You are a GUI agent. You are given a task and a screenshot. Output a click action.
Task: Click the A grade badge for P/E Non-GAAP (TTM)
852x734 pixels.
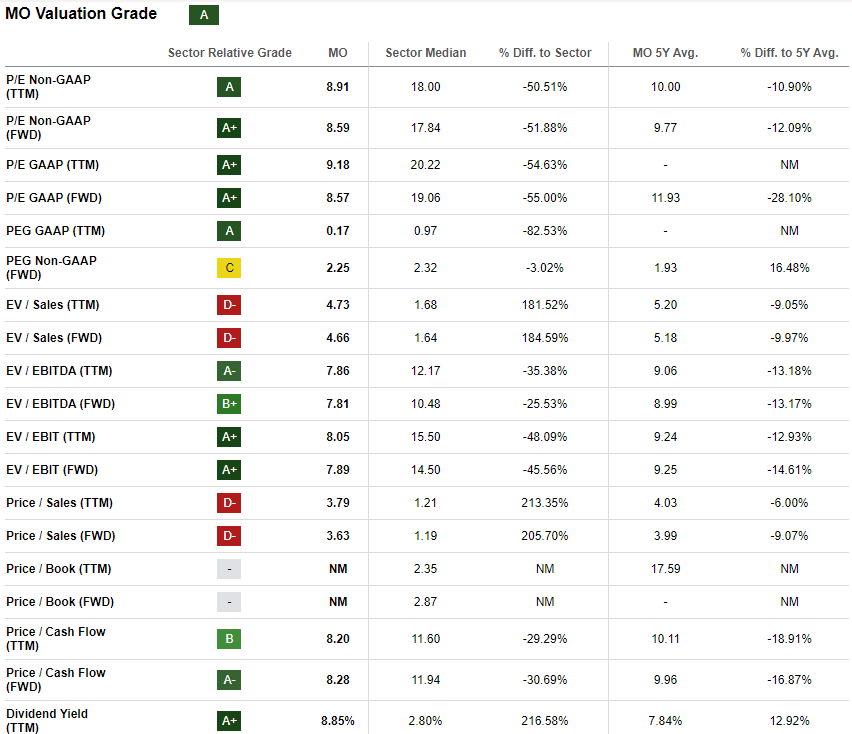click(x=229, y=87)
